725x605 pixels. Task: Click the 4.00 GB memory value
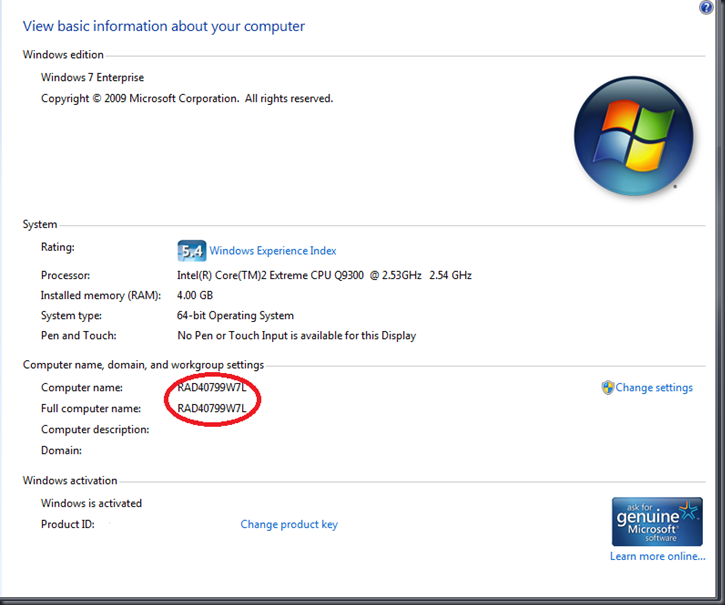point(195,295)
